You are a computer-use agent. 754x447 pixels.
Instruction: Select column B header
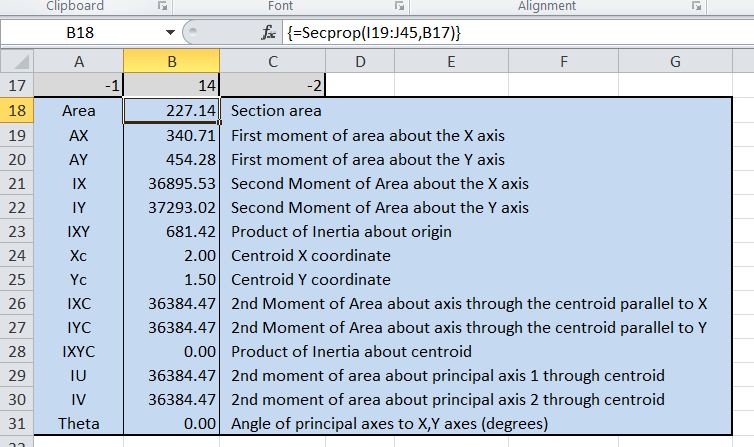[x=171, y=62]
